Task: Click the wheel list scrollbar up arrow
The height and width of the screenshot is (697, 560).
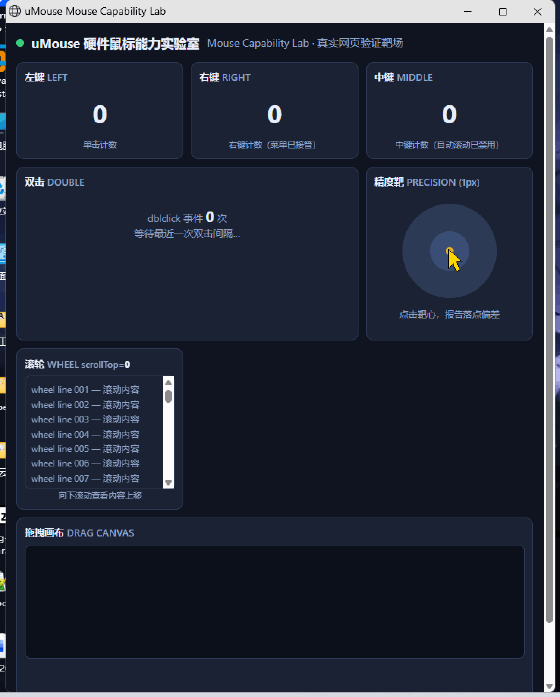Action: coord(168,382)
